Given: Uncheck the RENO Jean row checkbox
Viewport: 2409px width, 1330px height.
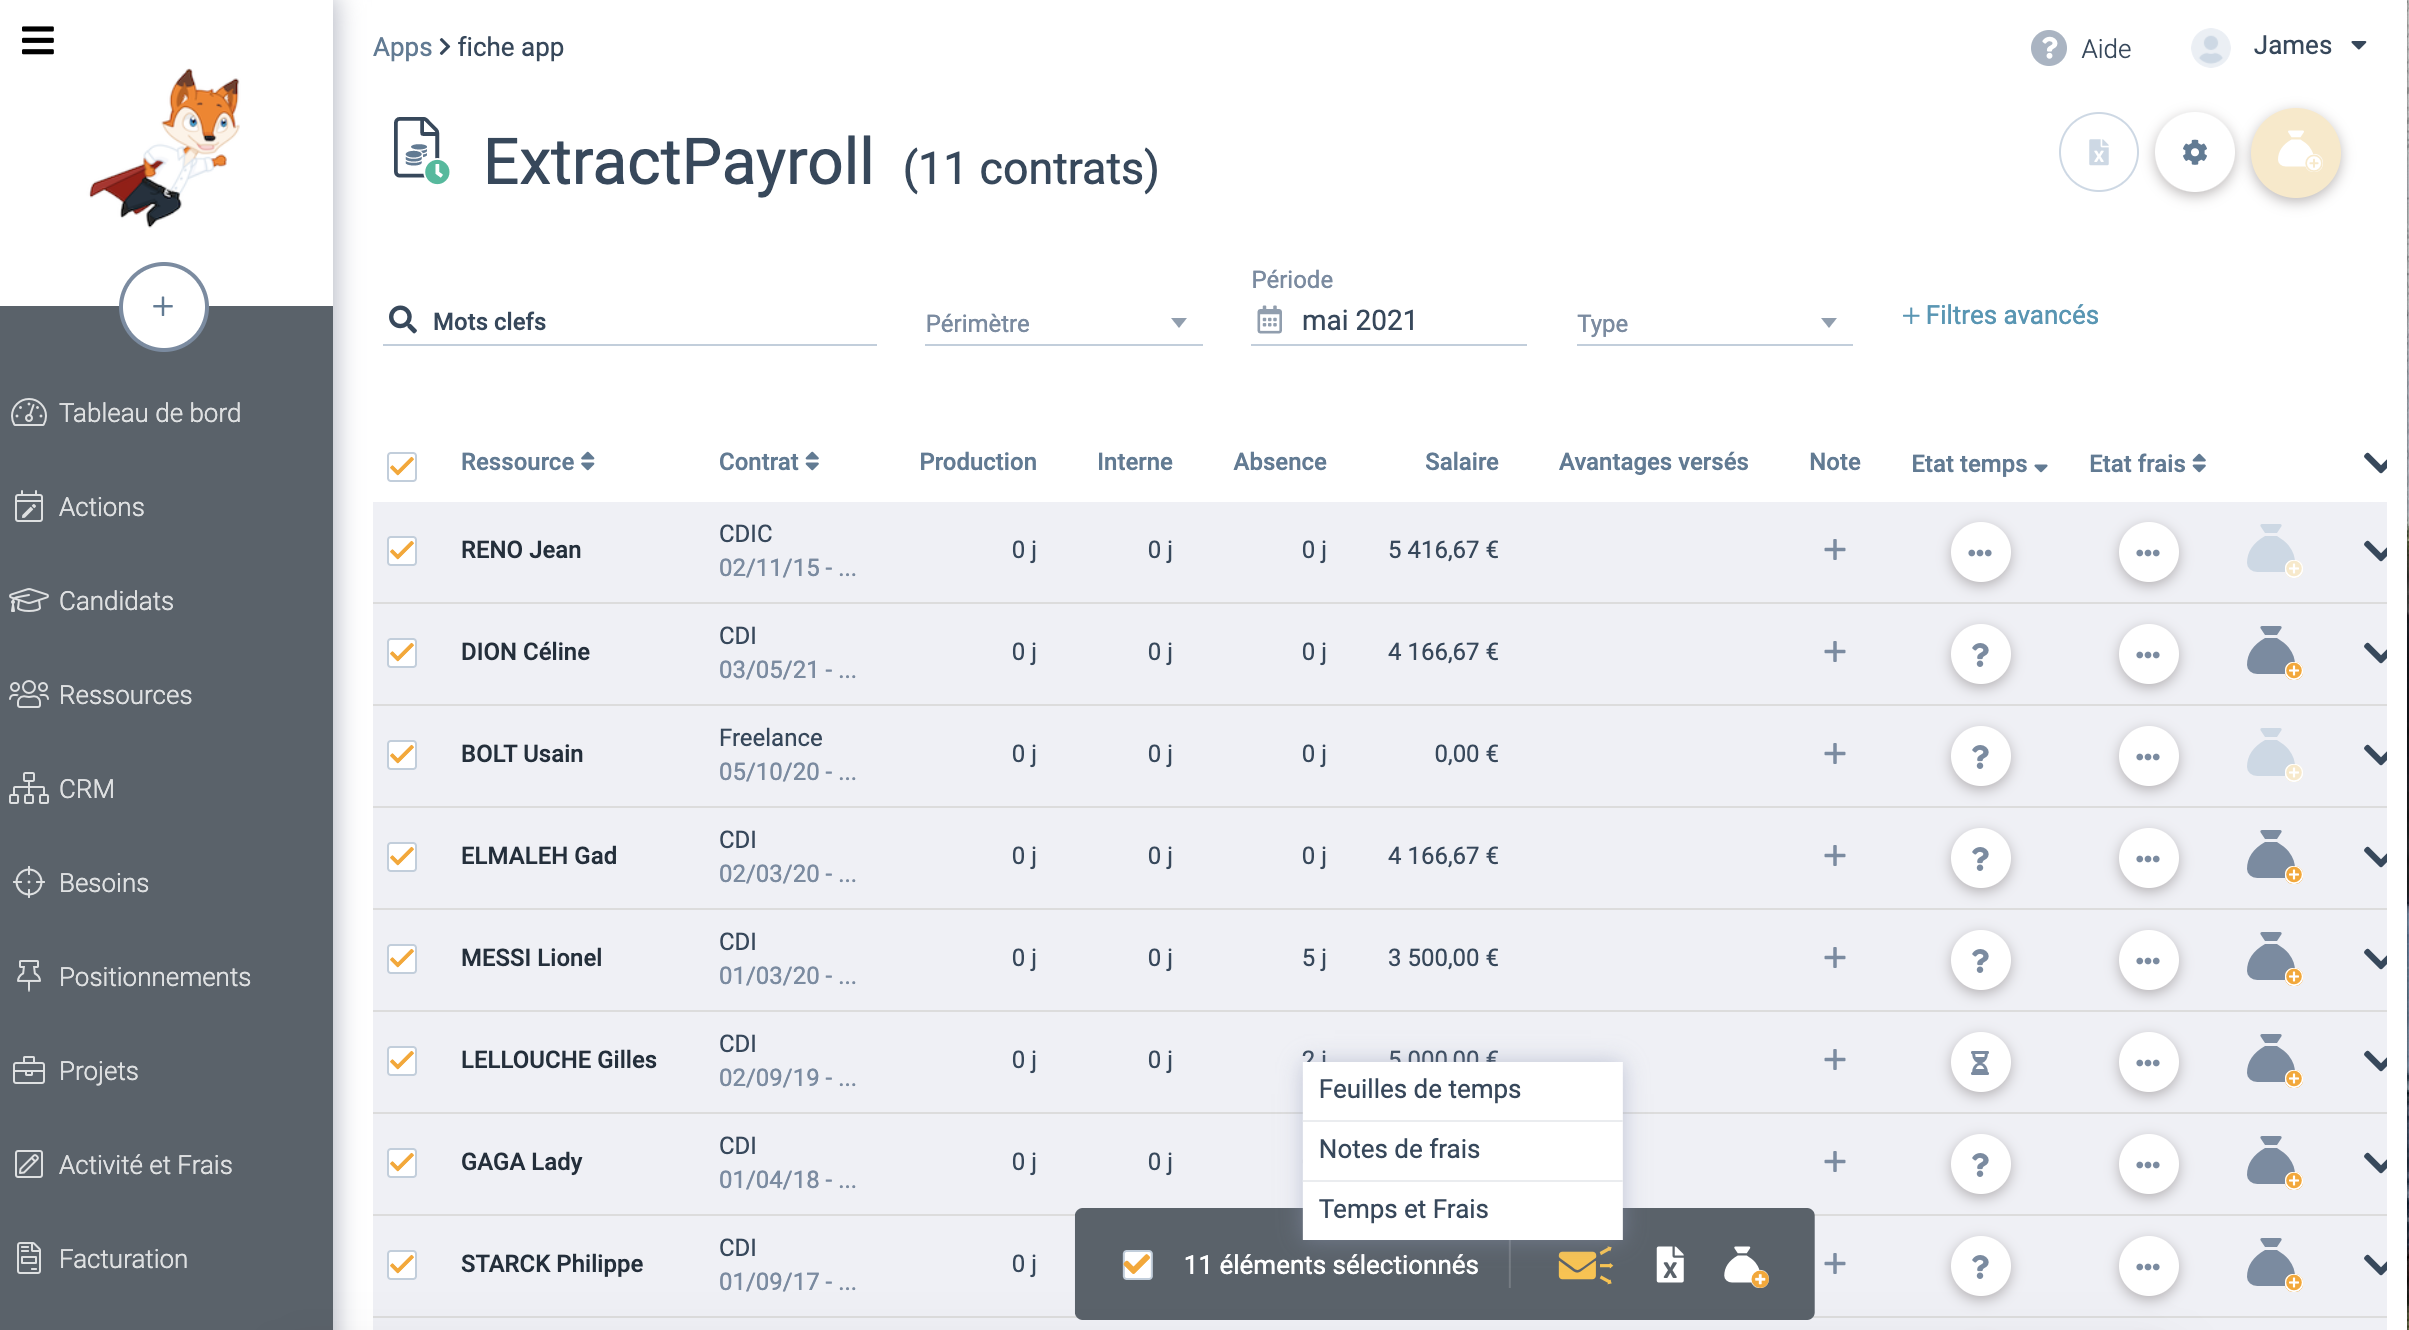Looking at the screenshot, I should 402,550.
